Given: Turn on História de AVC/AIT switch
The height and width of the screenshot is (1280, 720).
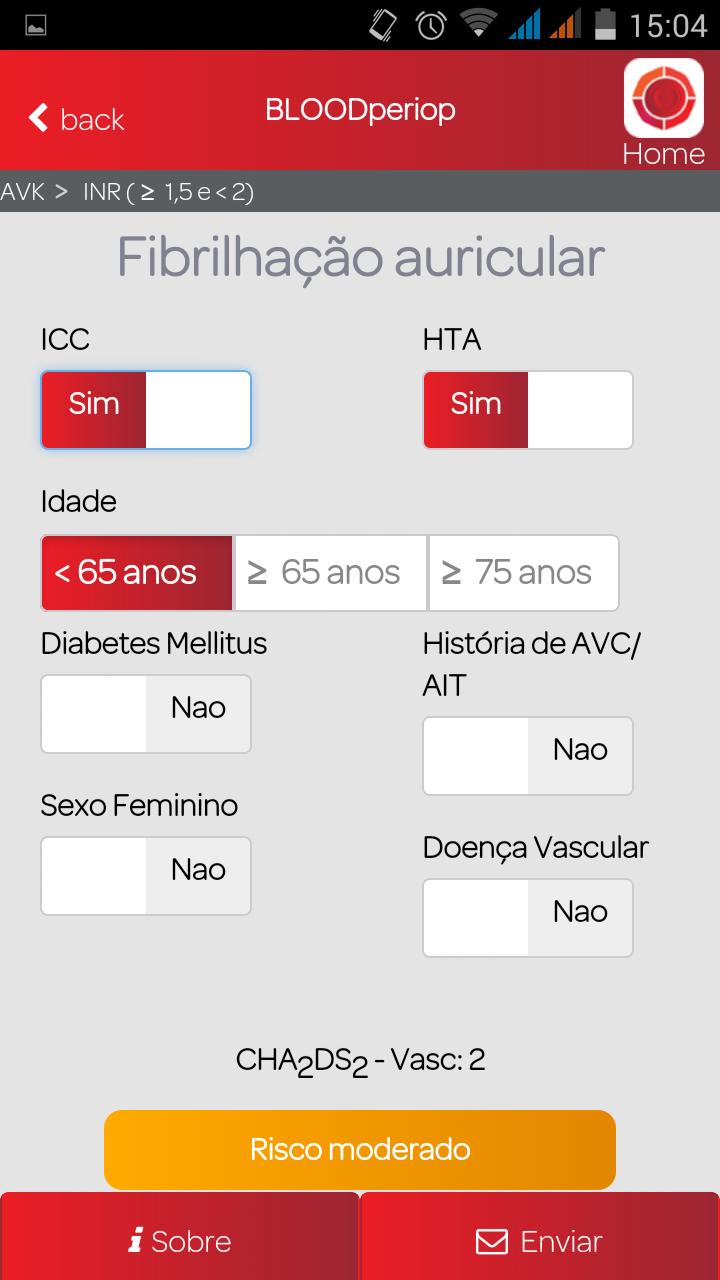Looking at the screenshot, I should tap(528, 756).
